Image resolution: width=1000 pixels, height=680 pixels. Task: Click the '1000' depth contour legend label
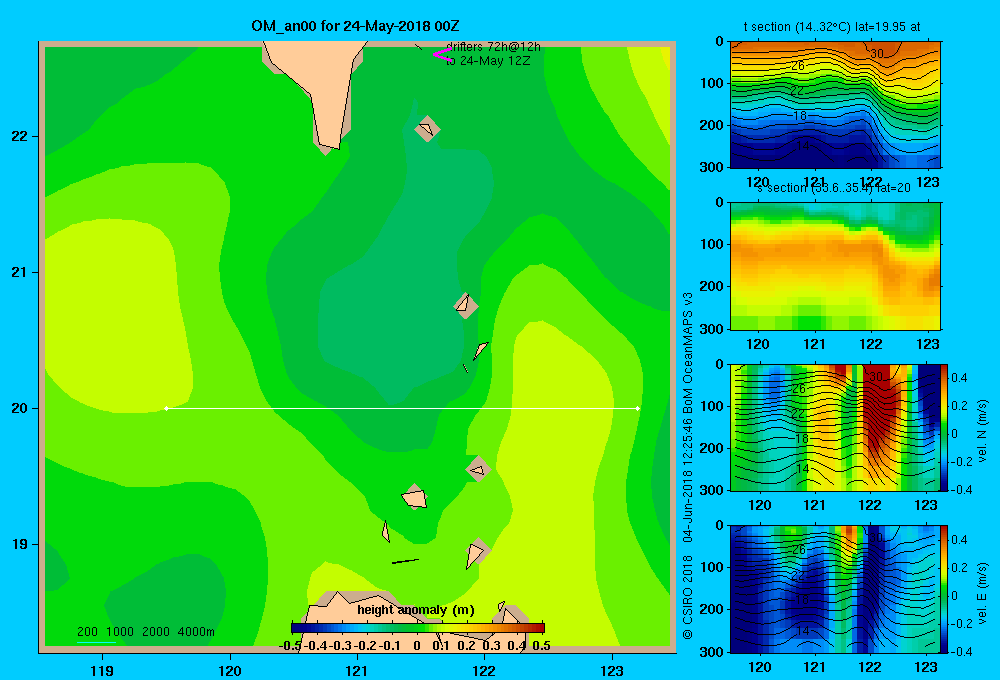pyautogui.click(x=120, y=632)
